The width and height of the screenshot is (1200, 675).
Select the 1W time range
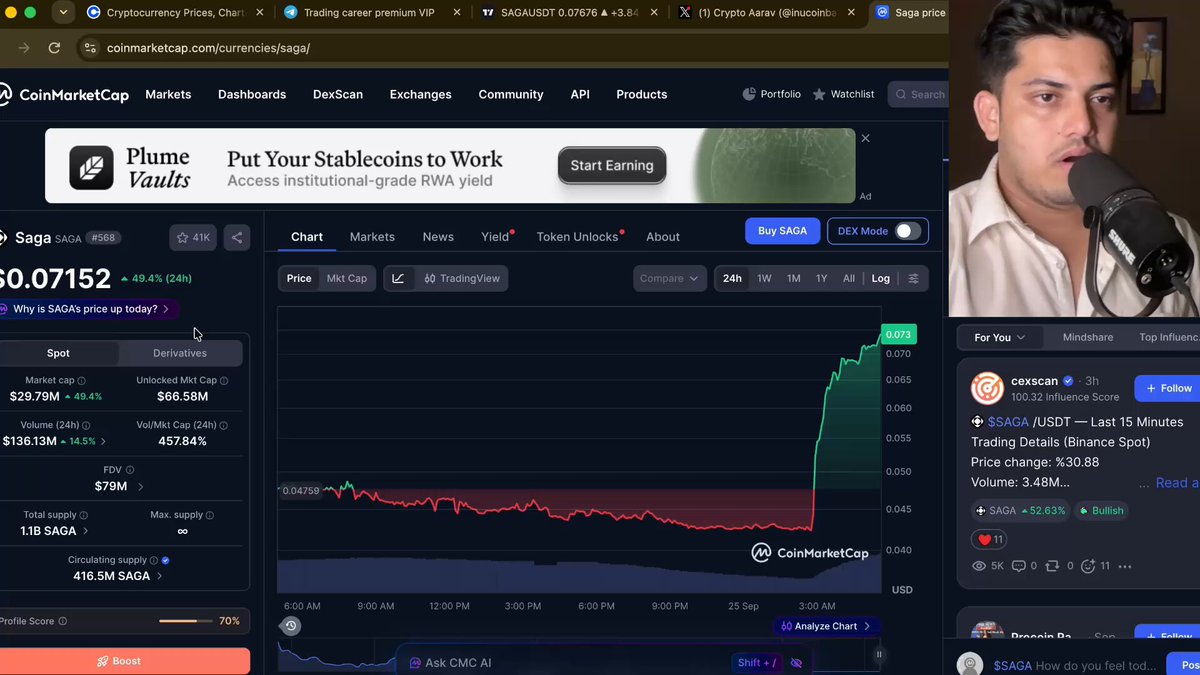(x=764, y=278)
